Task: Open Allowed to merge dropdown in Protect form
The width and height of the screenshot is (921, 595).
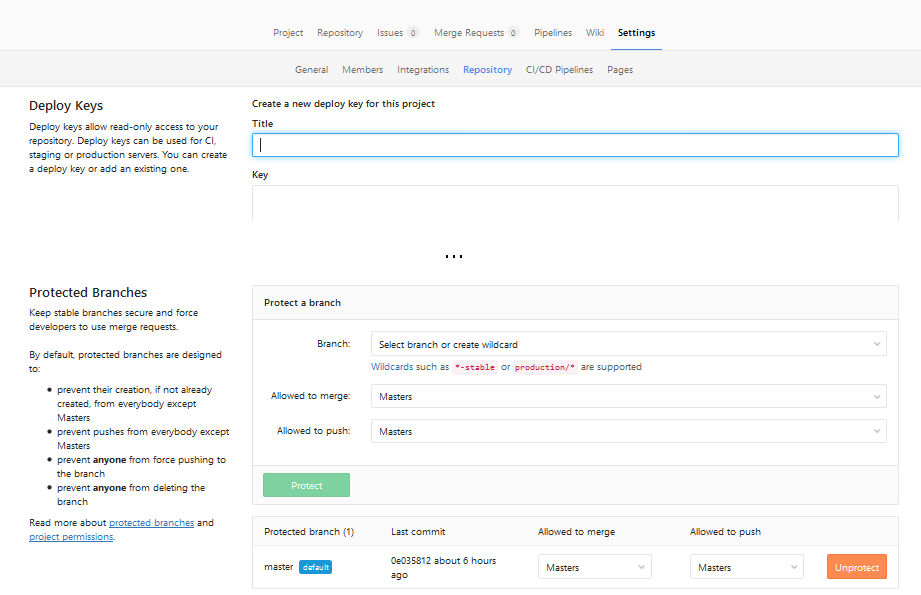Action: [x=628, y=396]
